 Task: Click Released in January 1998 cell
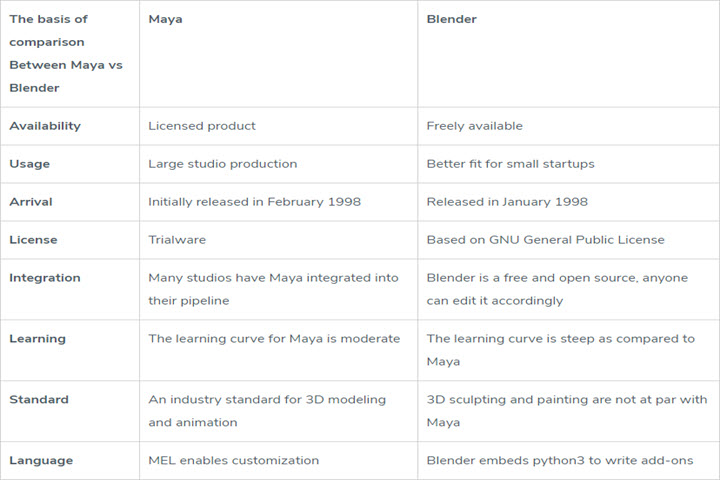pyautogui.click(x=507, y=202)
